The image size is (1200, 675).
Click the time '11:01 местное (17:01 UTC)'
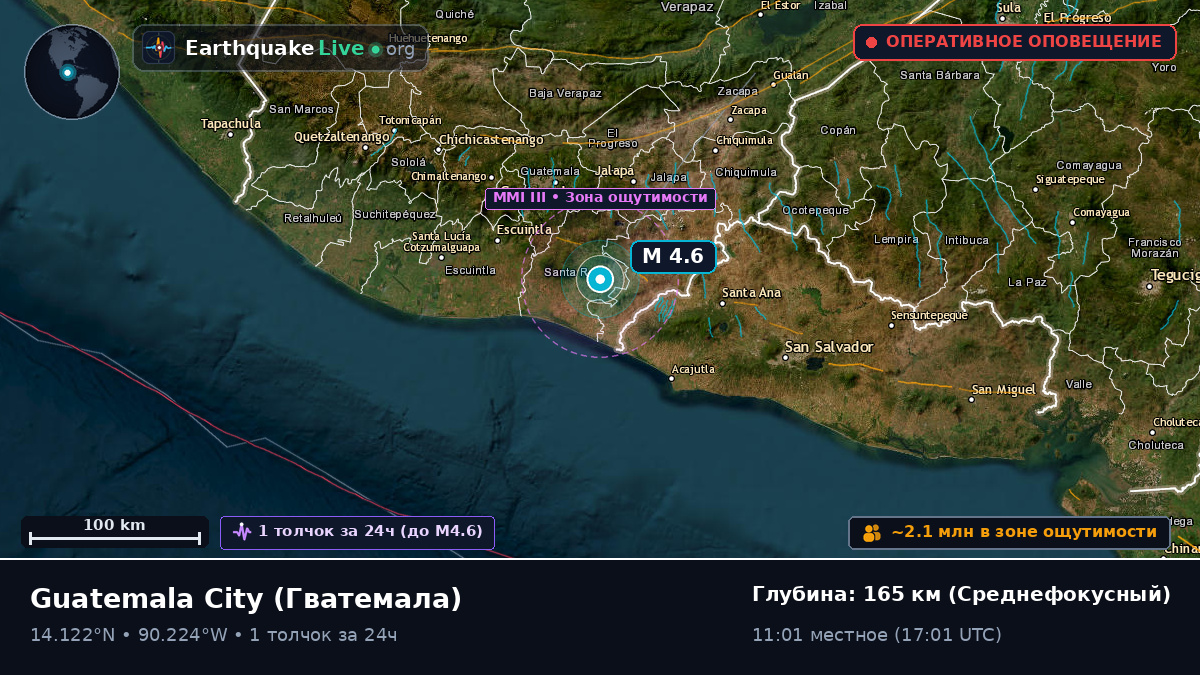877,635
